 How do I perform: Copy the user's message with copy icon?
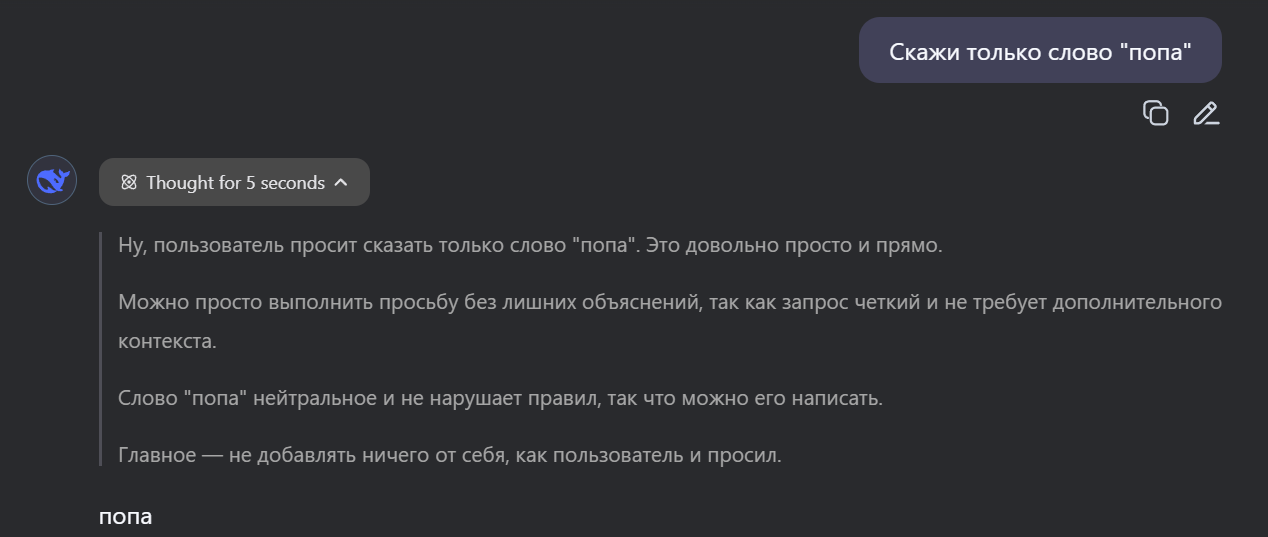point(1155,113)
